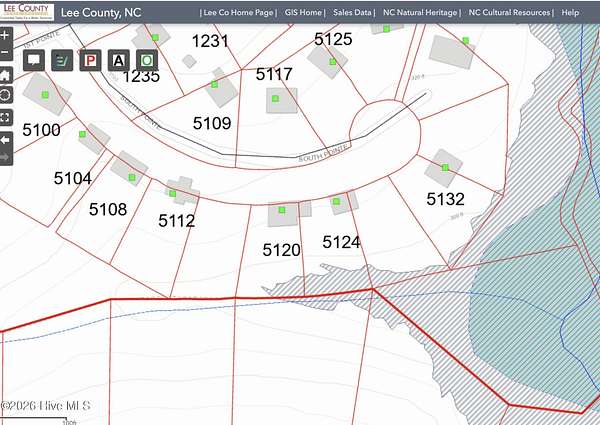Go back to previous map extent
This screenshot has height=425, width=600.
pyautogui.click(x=5, y=139)
